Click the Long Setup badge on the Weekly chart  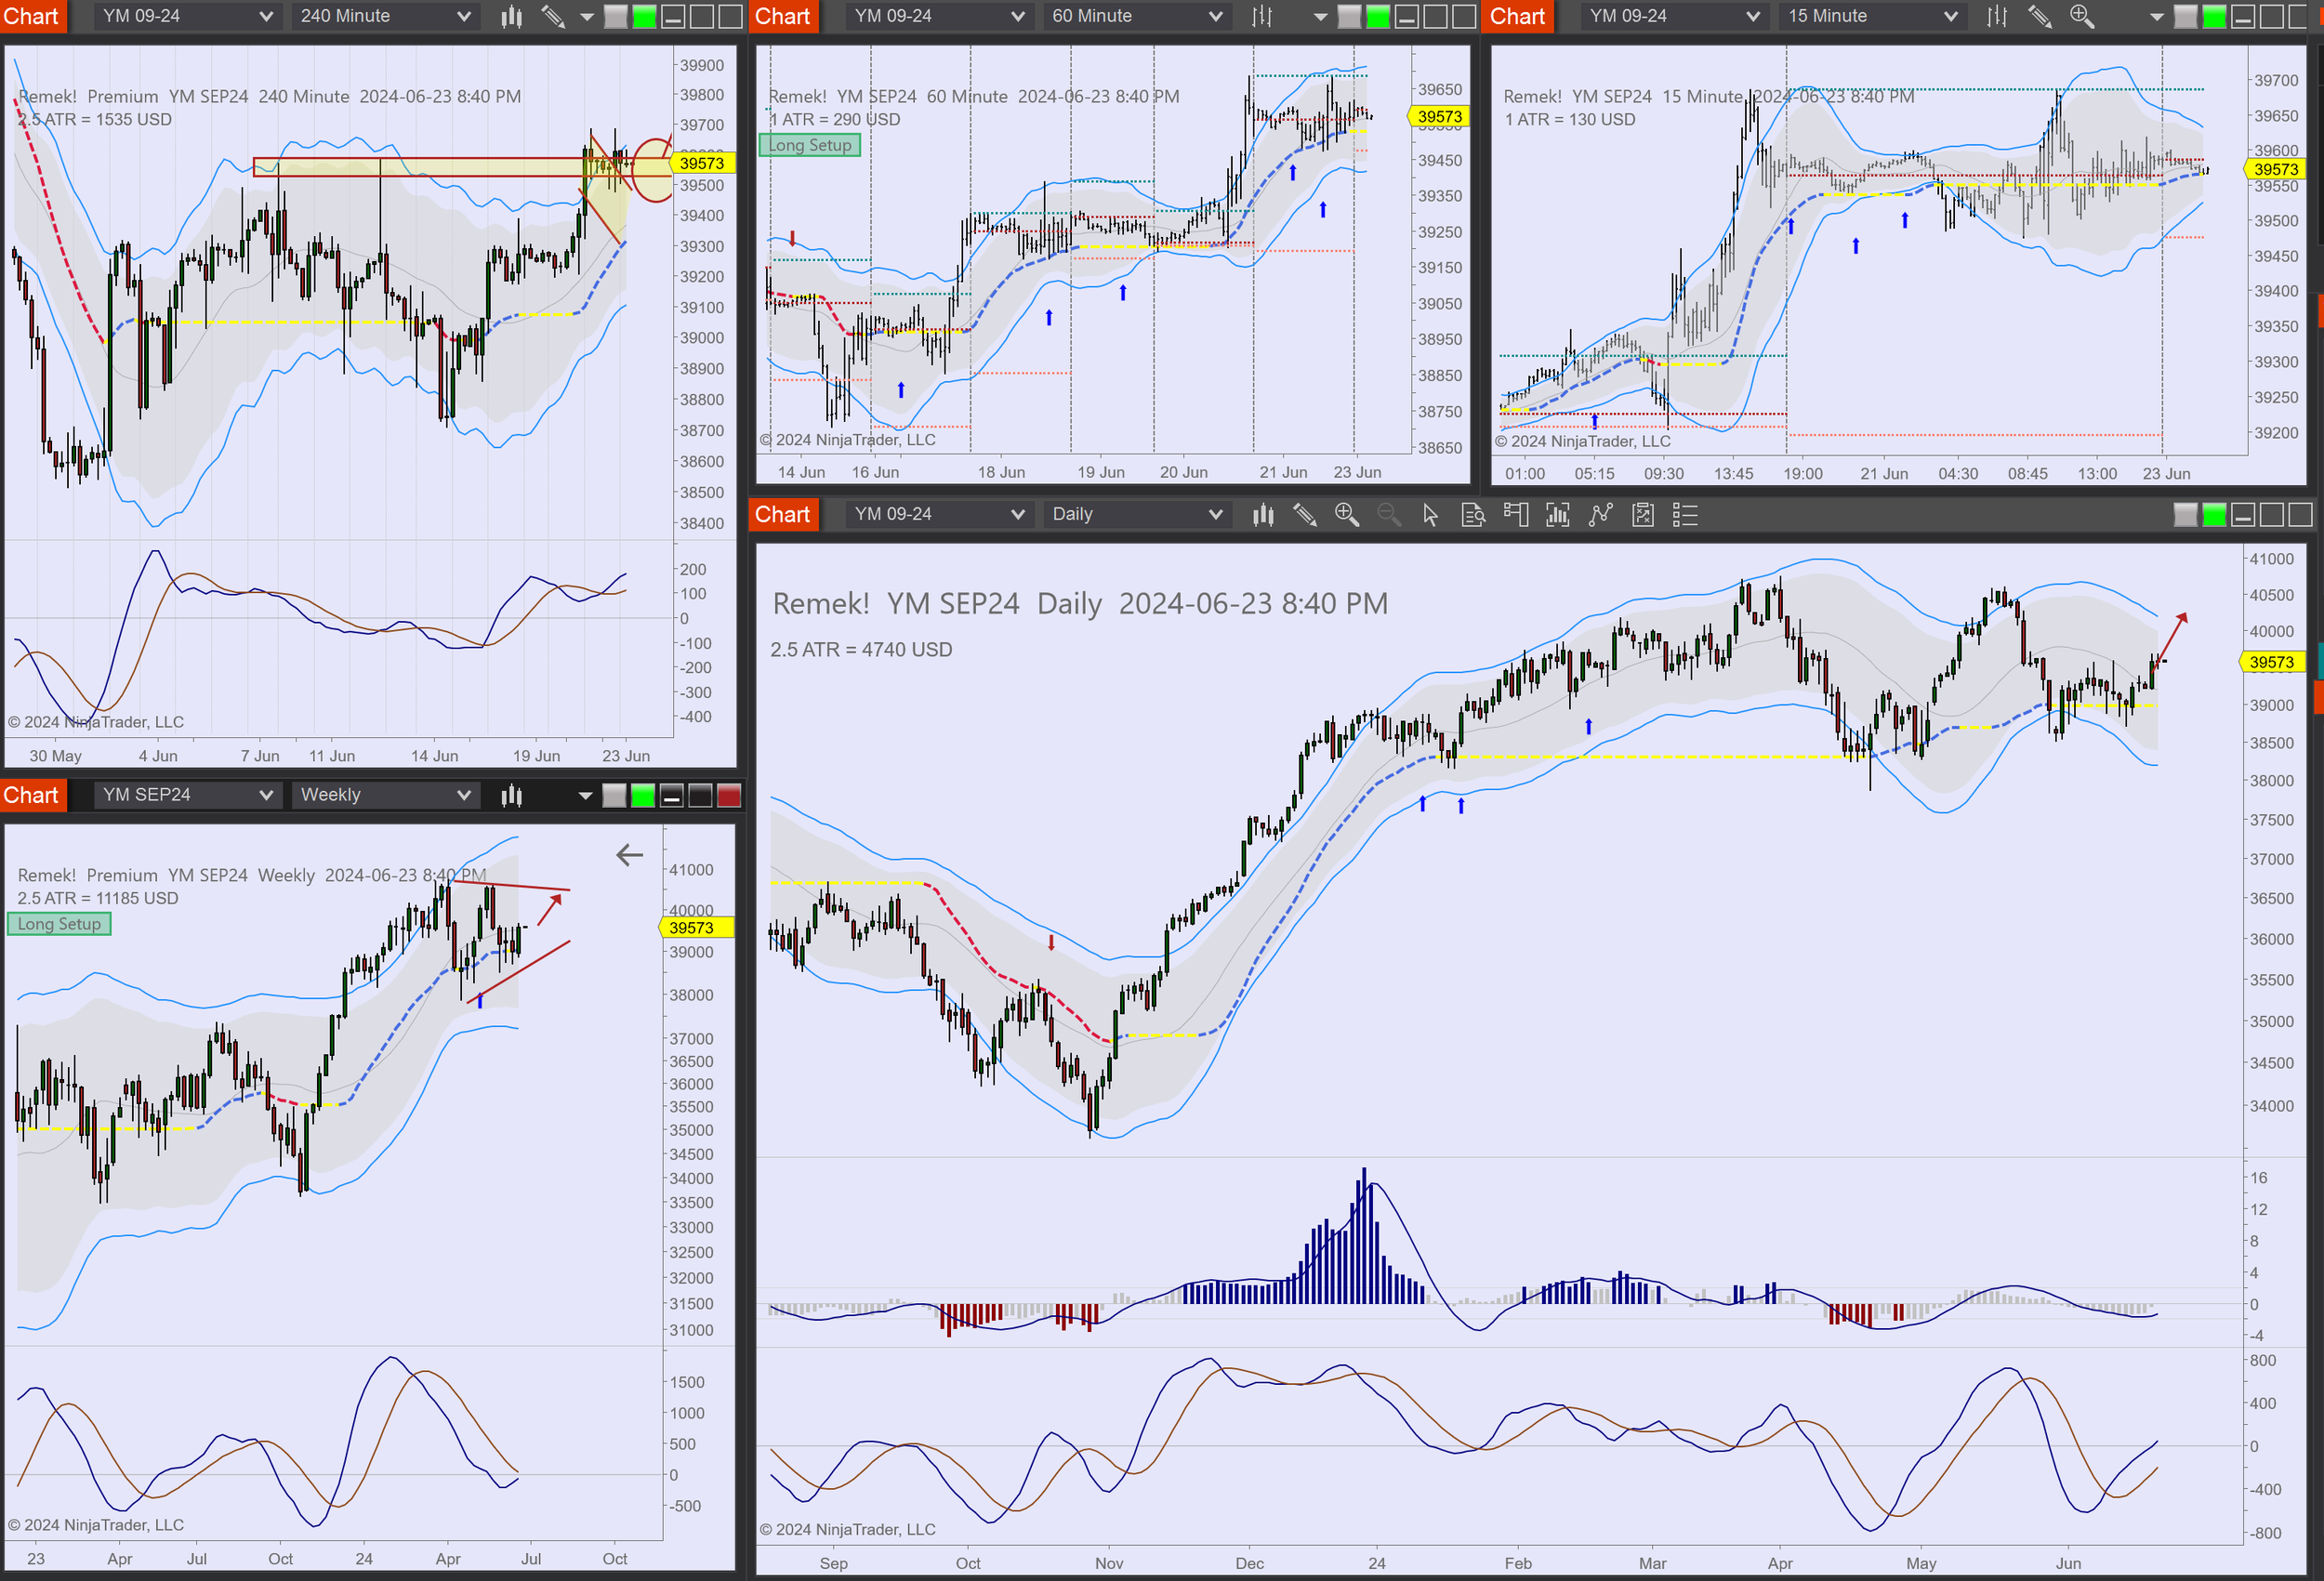point(58,923)
